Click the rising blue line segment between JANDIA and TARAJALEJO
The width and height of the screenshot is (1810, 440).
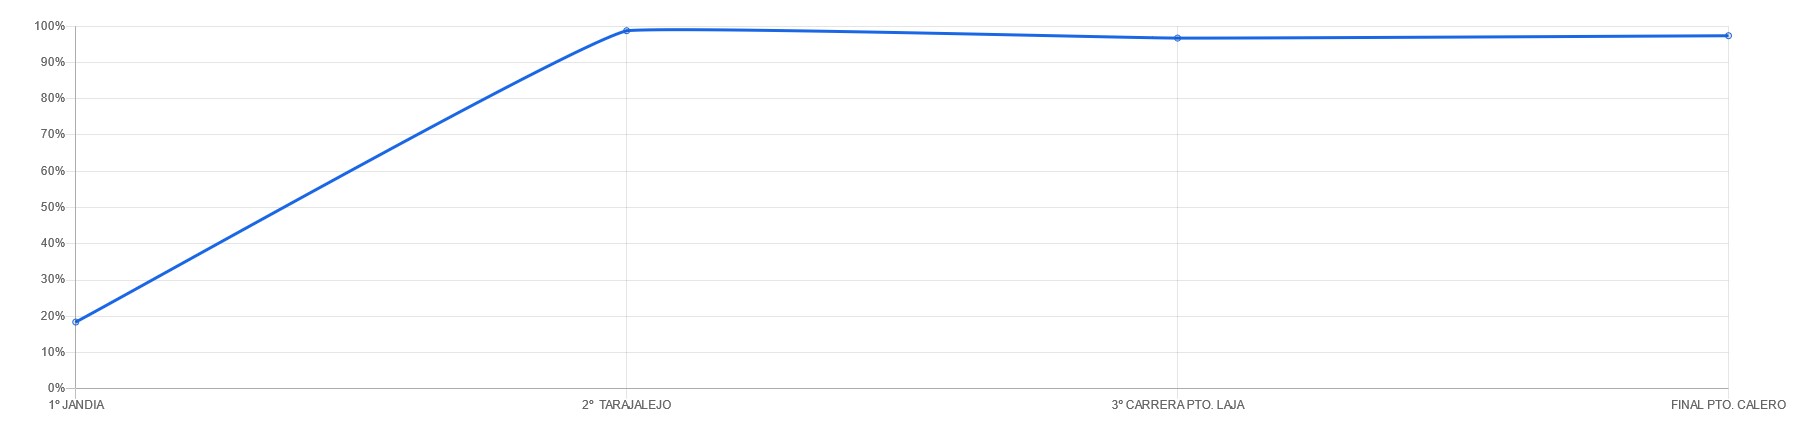click(350, 176)
